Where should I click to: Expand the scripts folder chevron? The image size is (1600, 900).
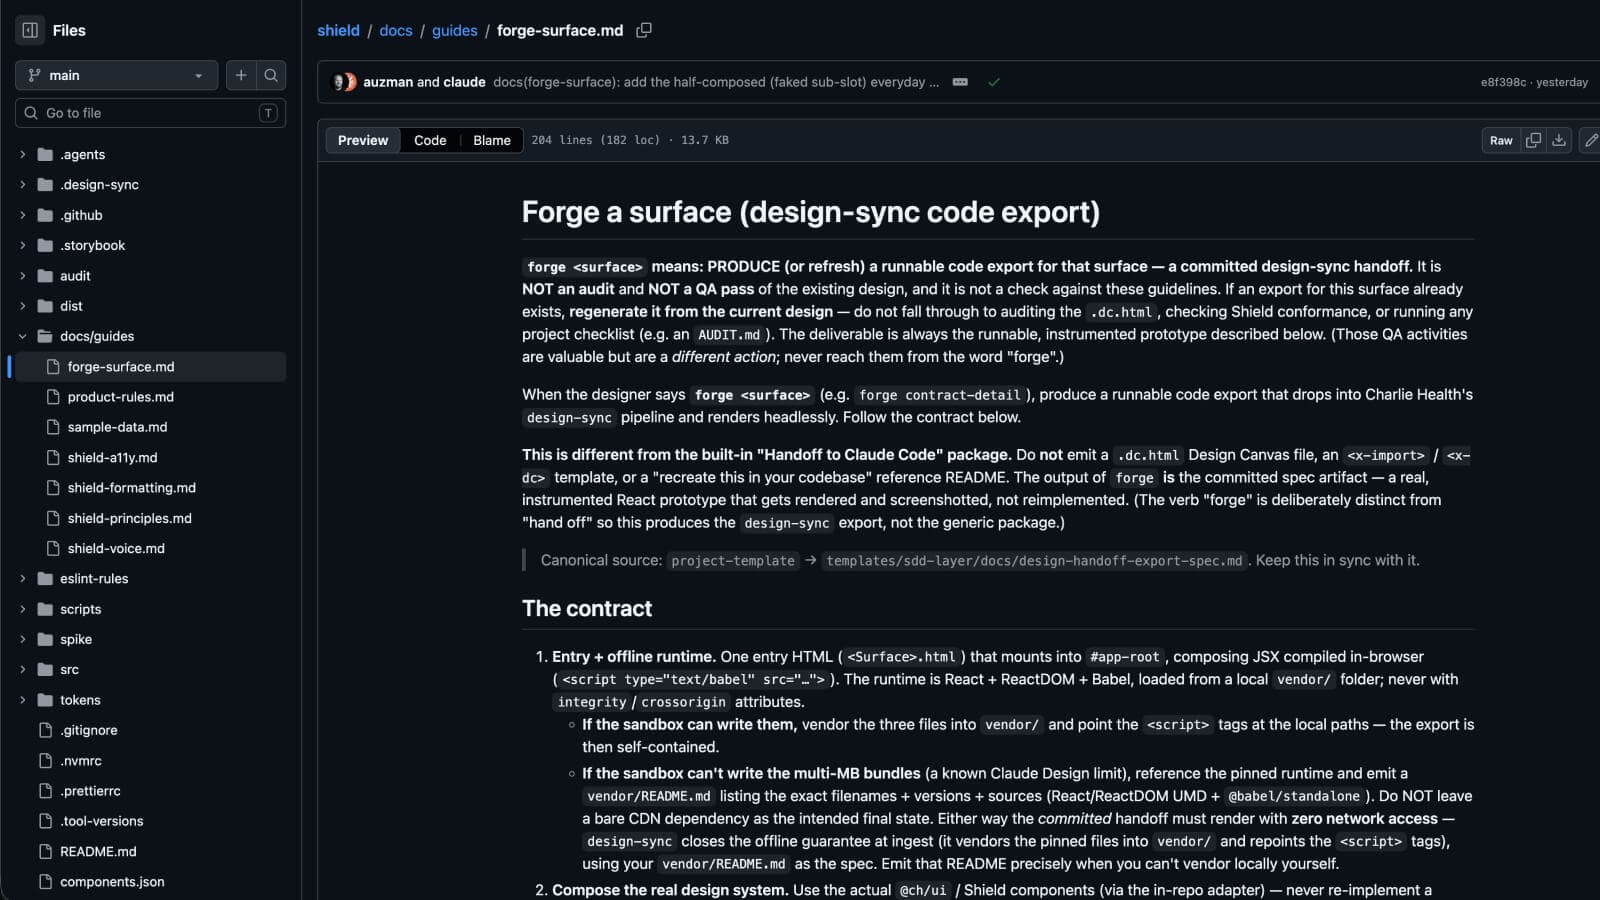(x=23, y=609)
